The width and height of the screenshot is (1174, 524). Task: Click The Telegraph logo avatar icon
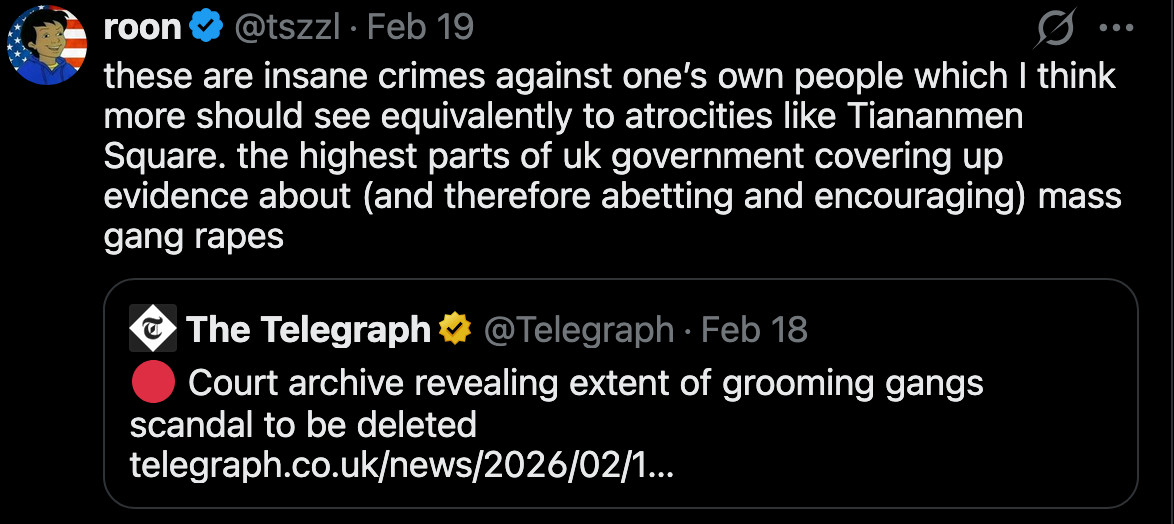[153, 328]
